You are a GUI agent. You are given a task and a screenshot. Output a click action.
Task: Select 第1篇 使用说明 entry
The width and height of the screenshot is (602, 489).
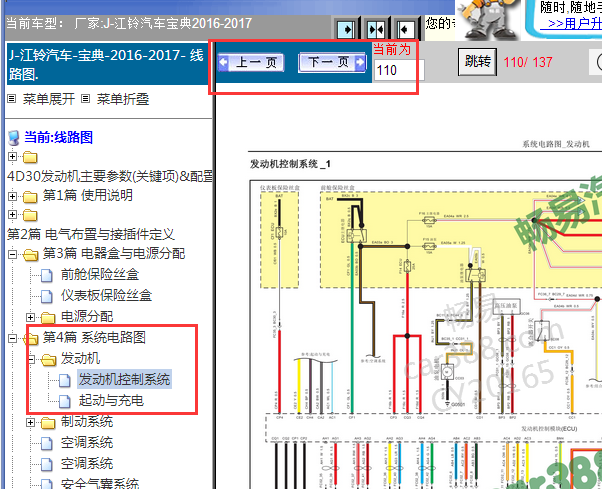click(88, 195)
